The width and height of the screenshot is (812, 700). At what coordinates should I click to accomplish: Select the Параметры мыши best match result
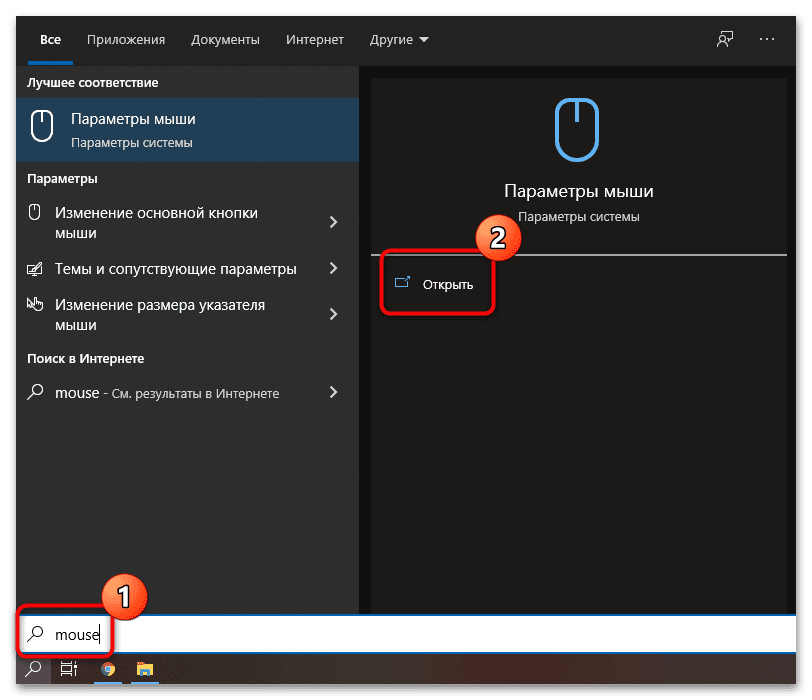(187, 130)
